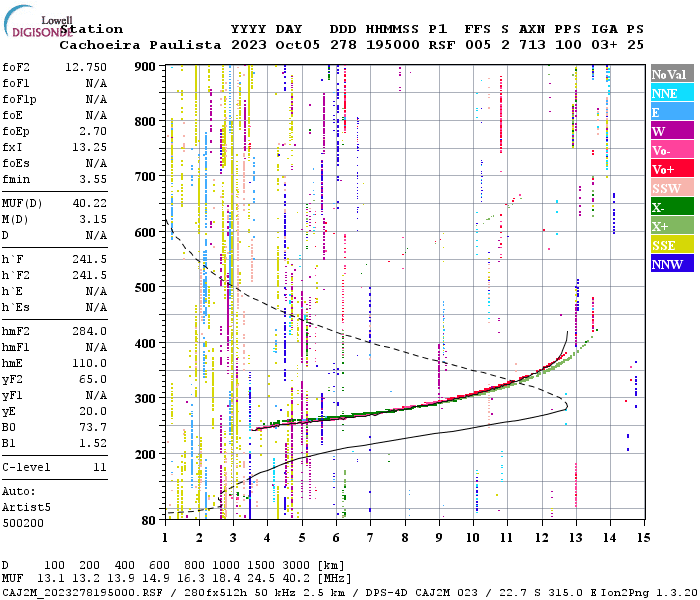Select the X- dark green legend swatch
The width and height of the screenshot is (700, 600).
(x=672, y=207)
